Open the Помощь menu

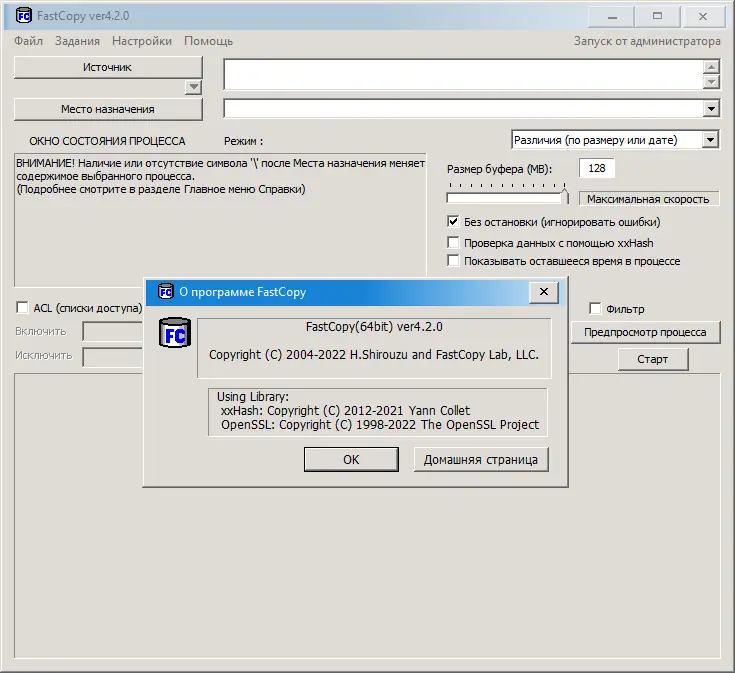[208, 41]
